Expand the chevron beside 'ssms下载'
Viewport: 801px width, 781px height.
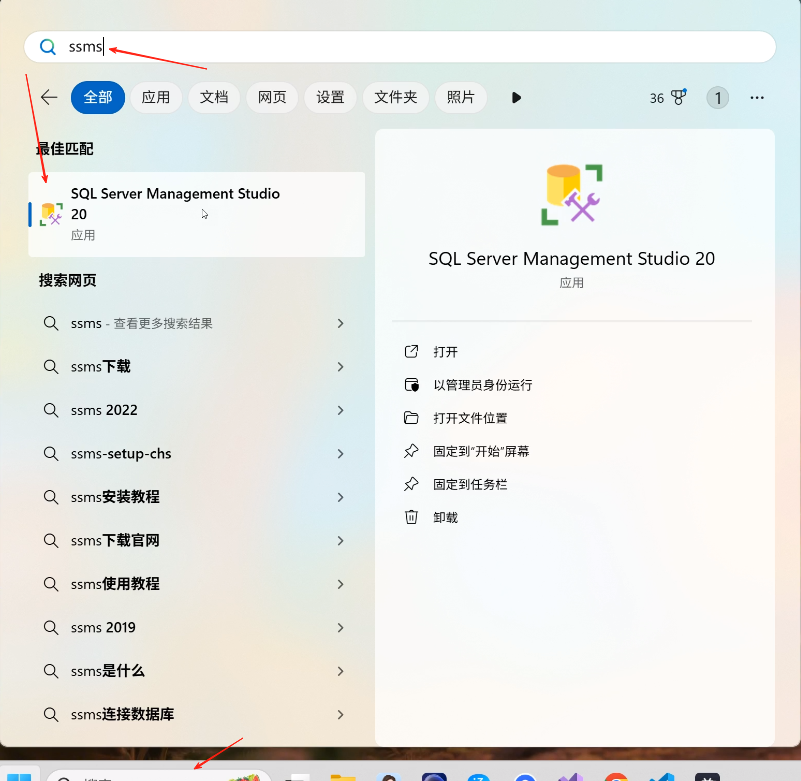340,367
